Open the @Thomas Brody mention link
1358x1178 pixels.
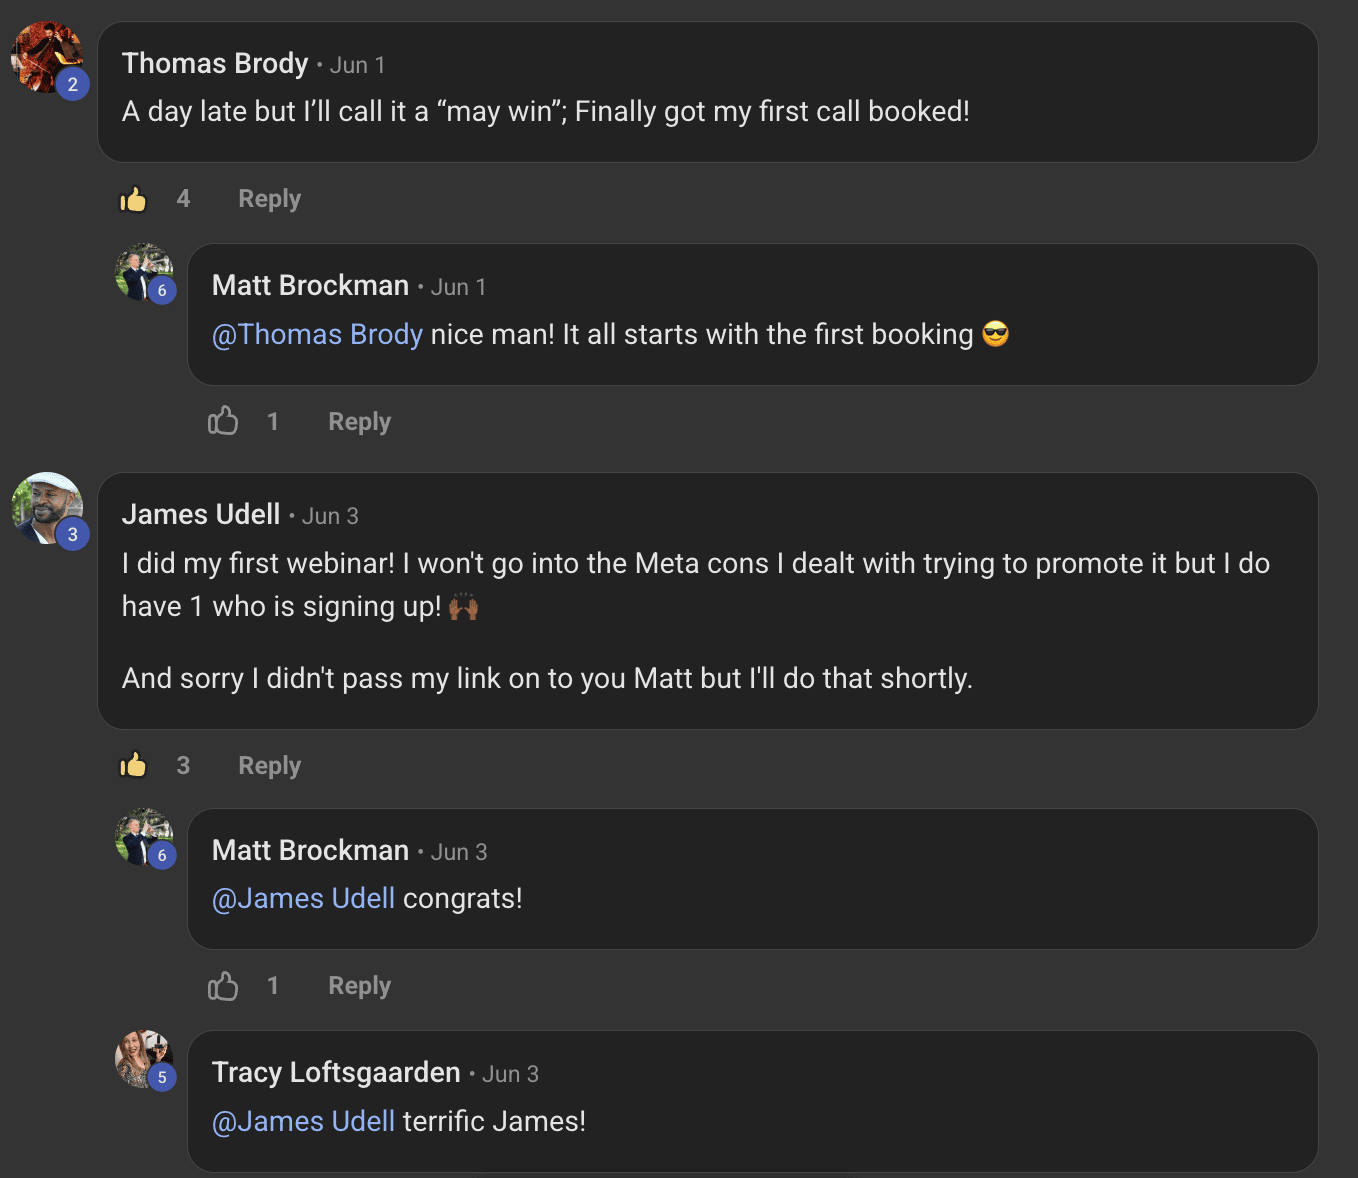[317, 334]
